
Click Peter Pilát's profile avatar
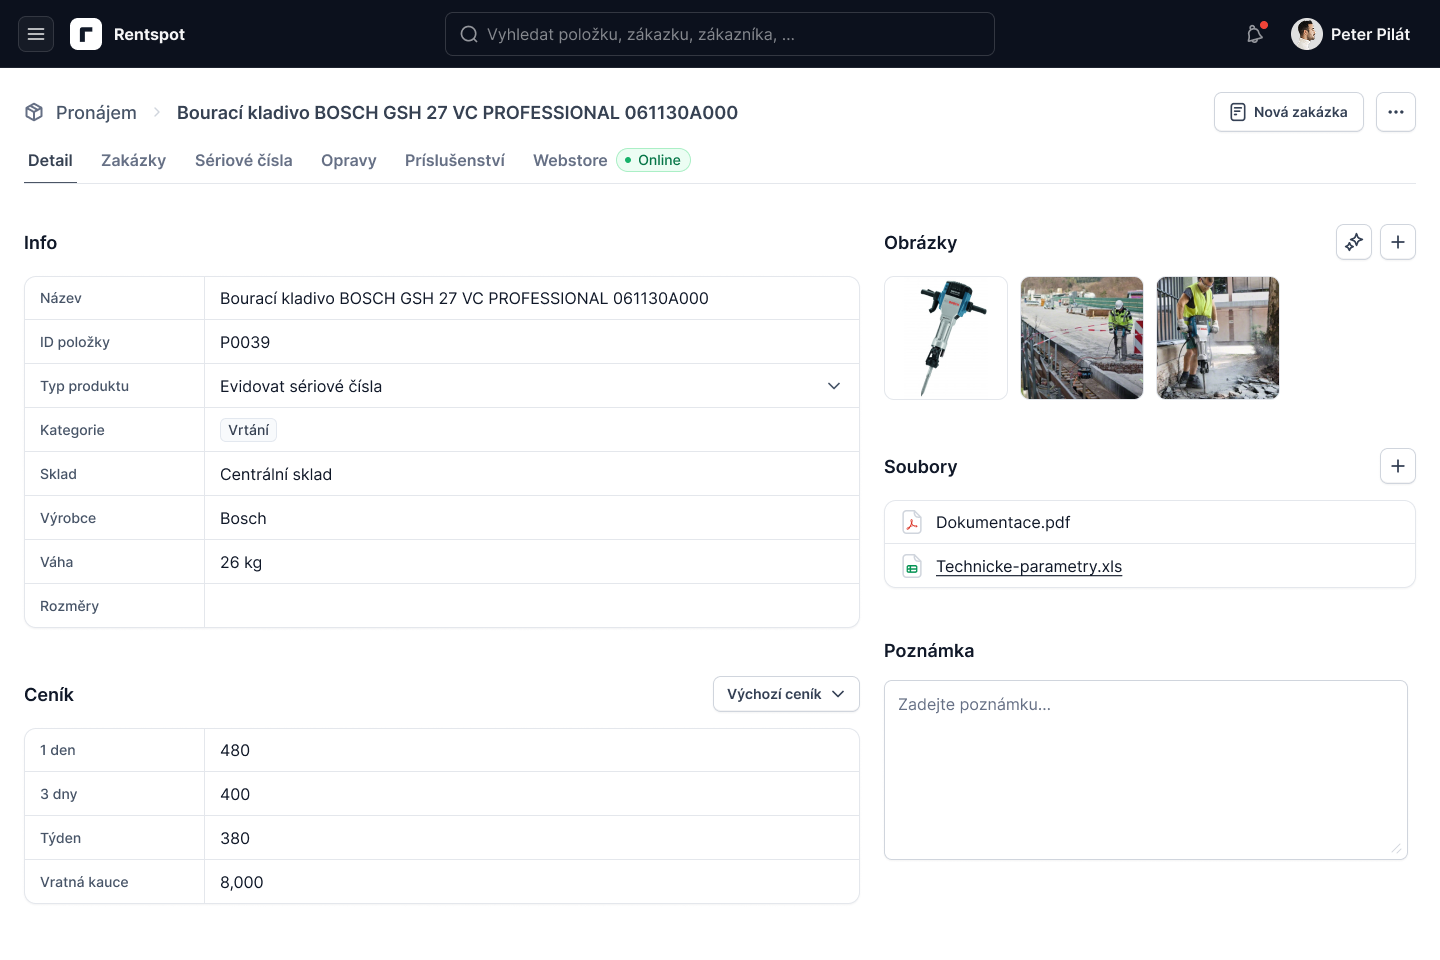pyautogui.click(x=1307, y=34)
